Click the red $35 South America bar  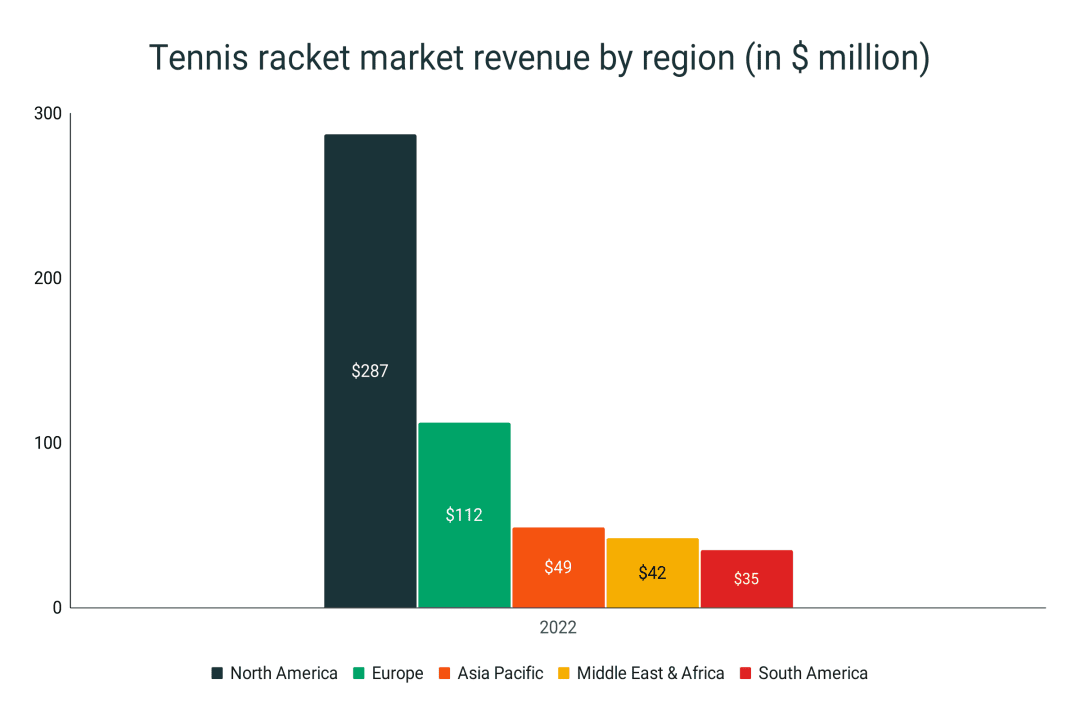point(747,577)
